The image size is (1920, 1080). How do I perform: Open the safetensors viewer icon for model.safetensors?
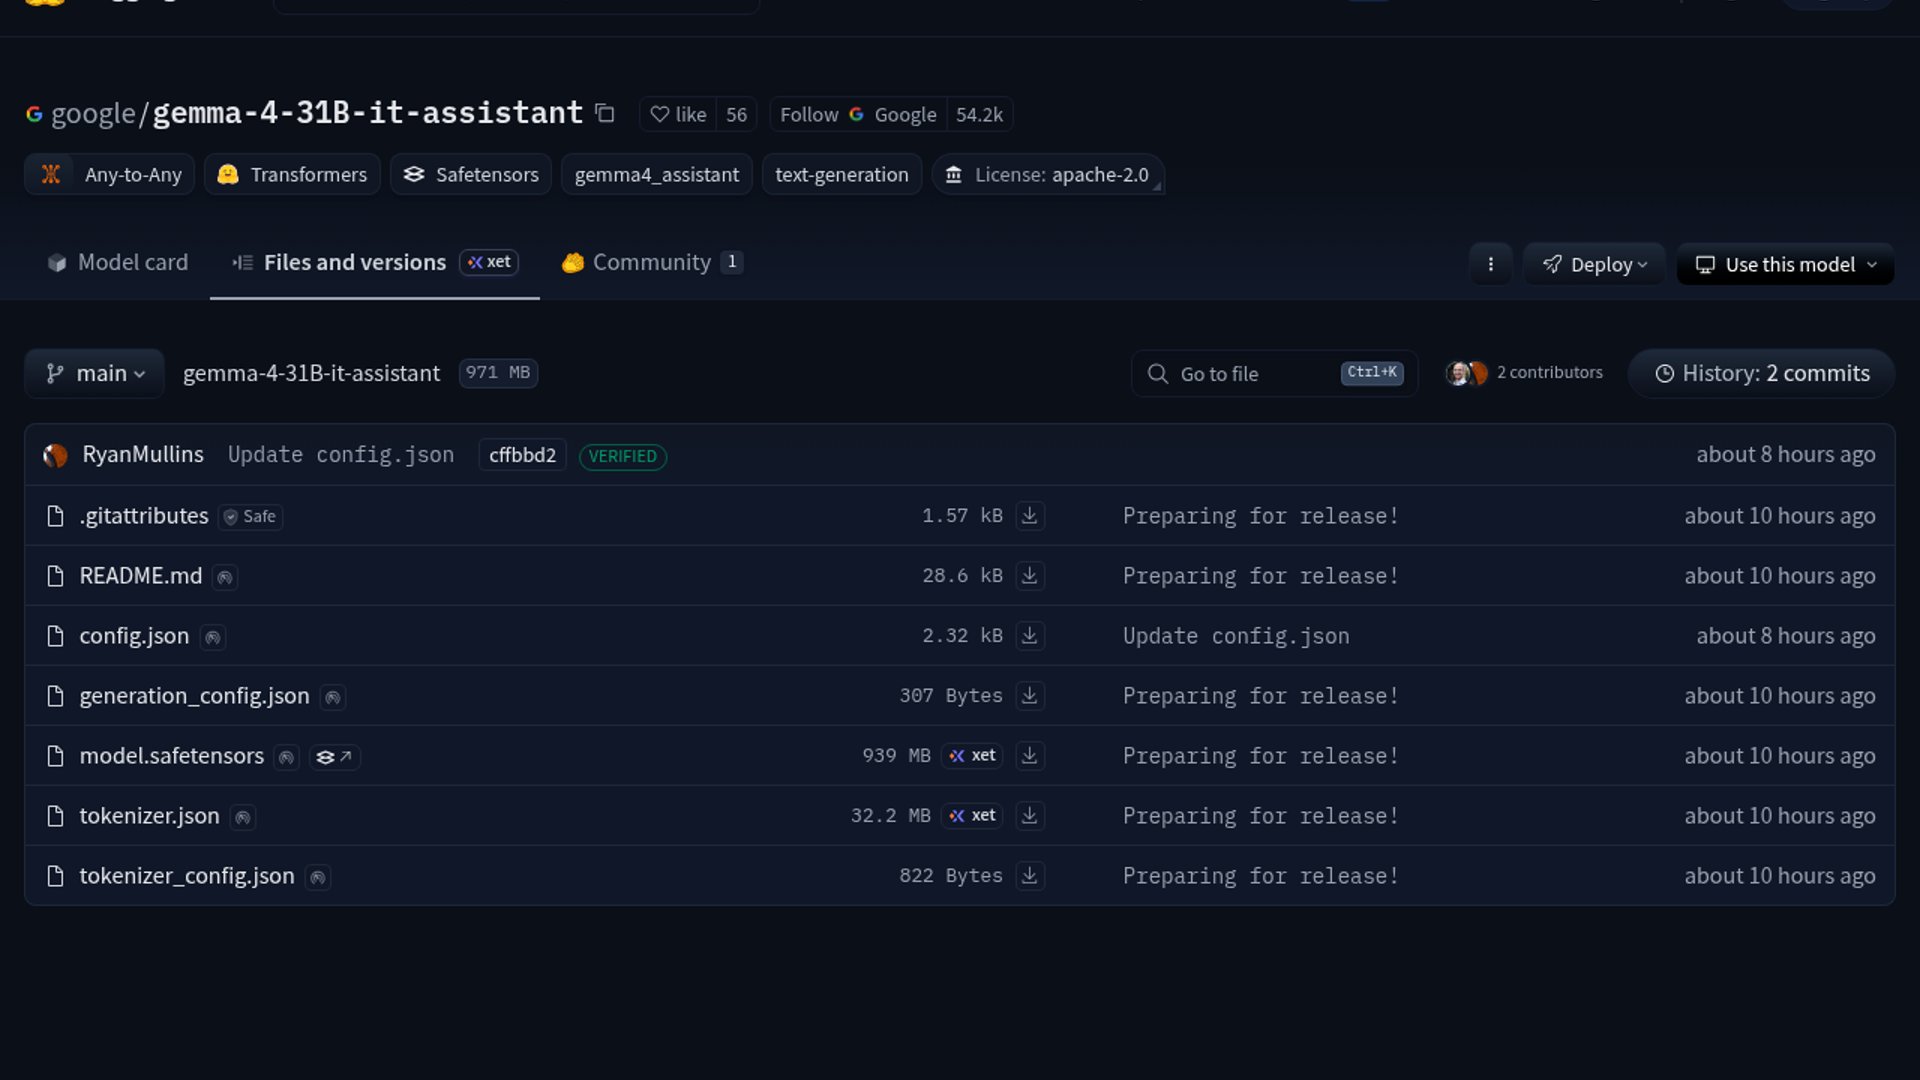point(334,757)
